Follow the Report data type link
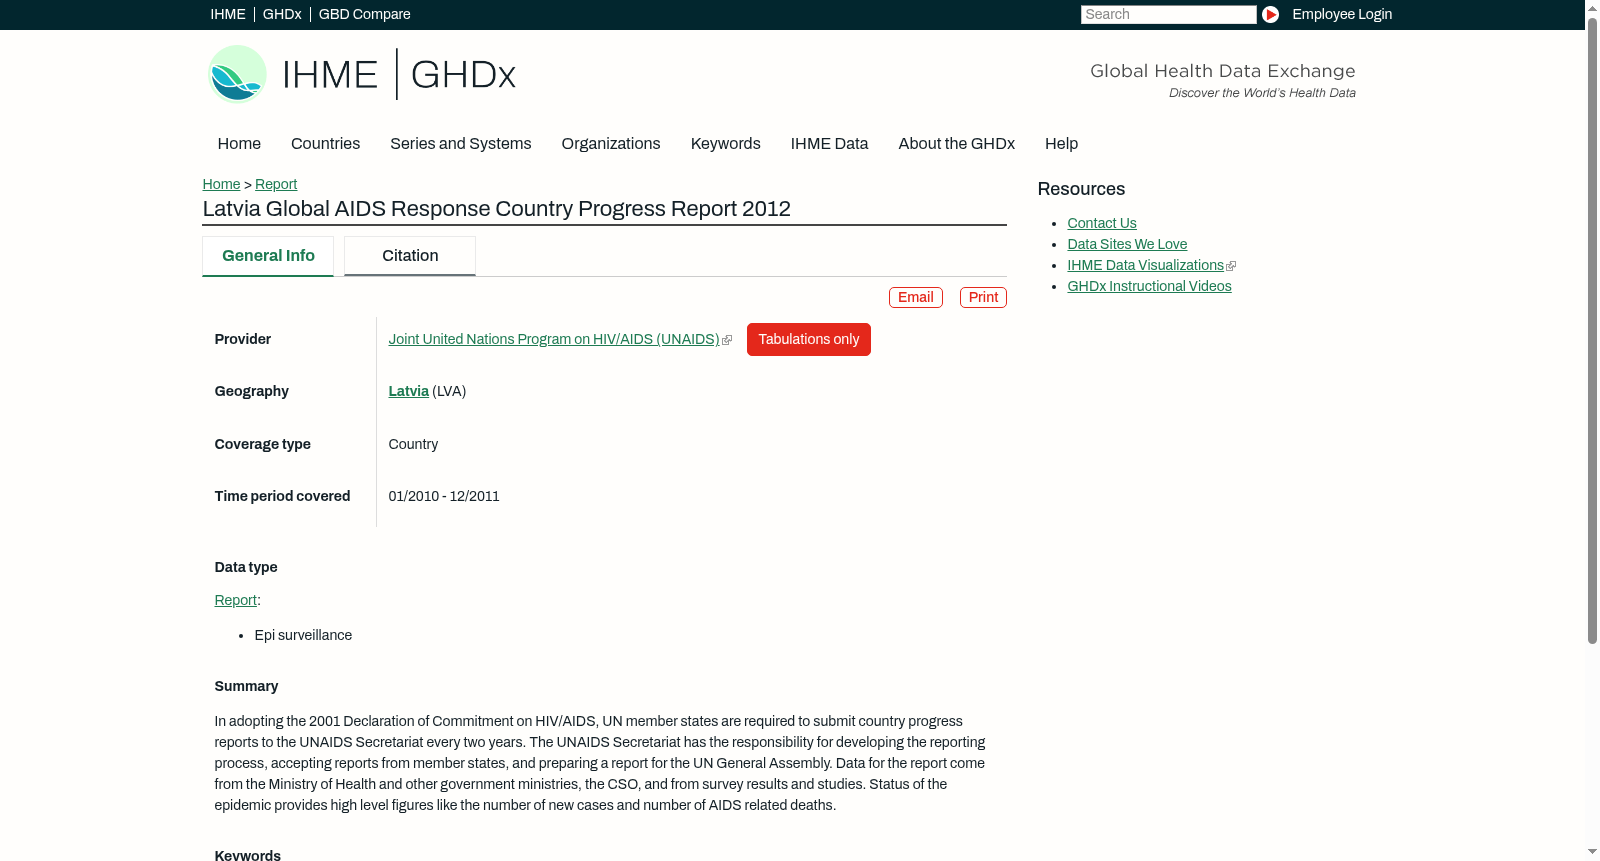This screenshot has width=1600, height=861. tap(235, 600)
